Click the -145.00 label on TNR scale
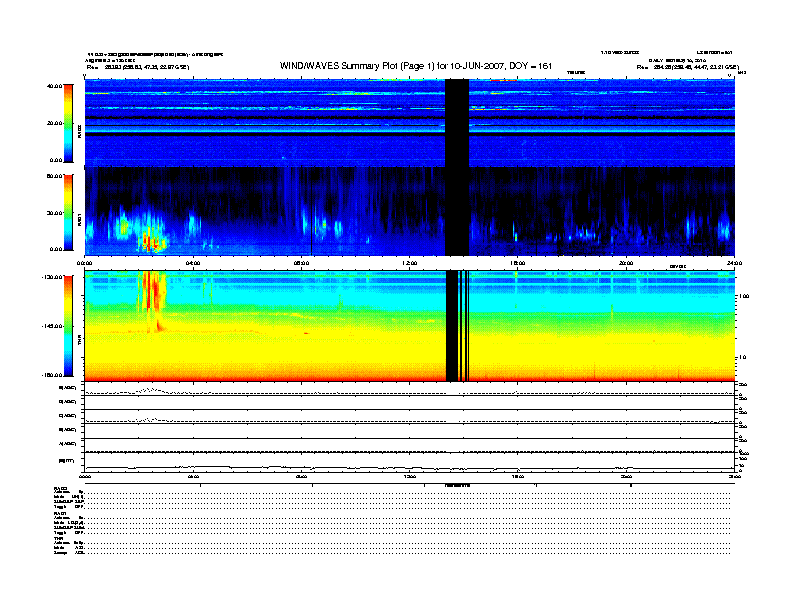The image size is (792, 612). [53, 326]
